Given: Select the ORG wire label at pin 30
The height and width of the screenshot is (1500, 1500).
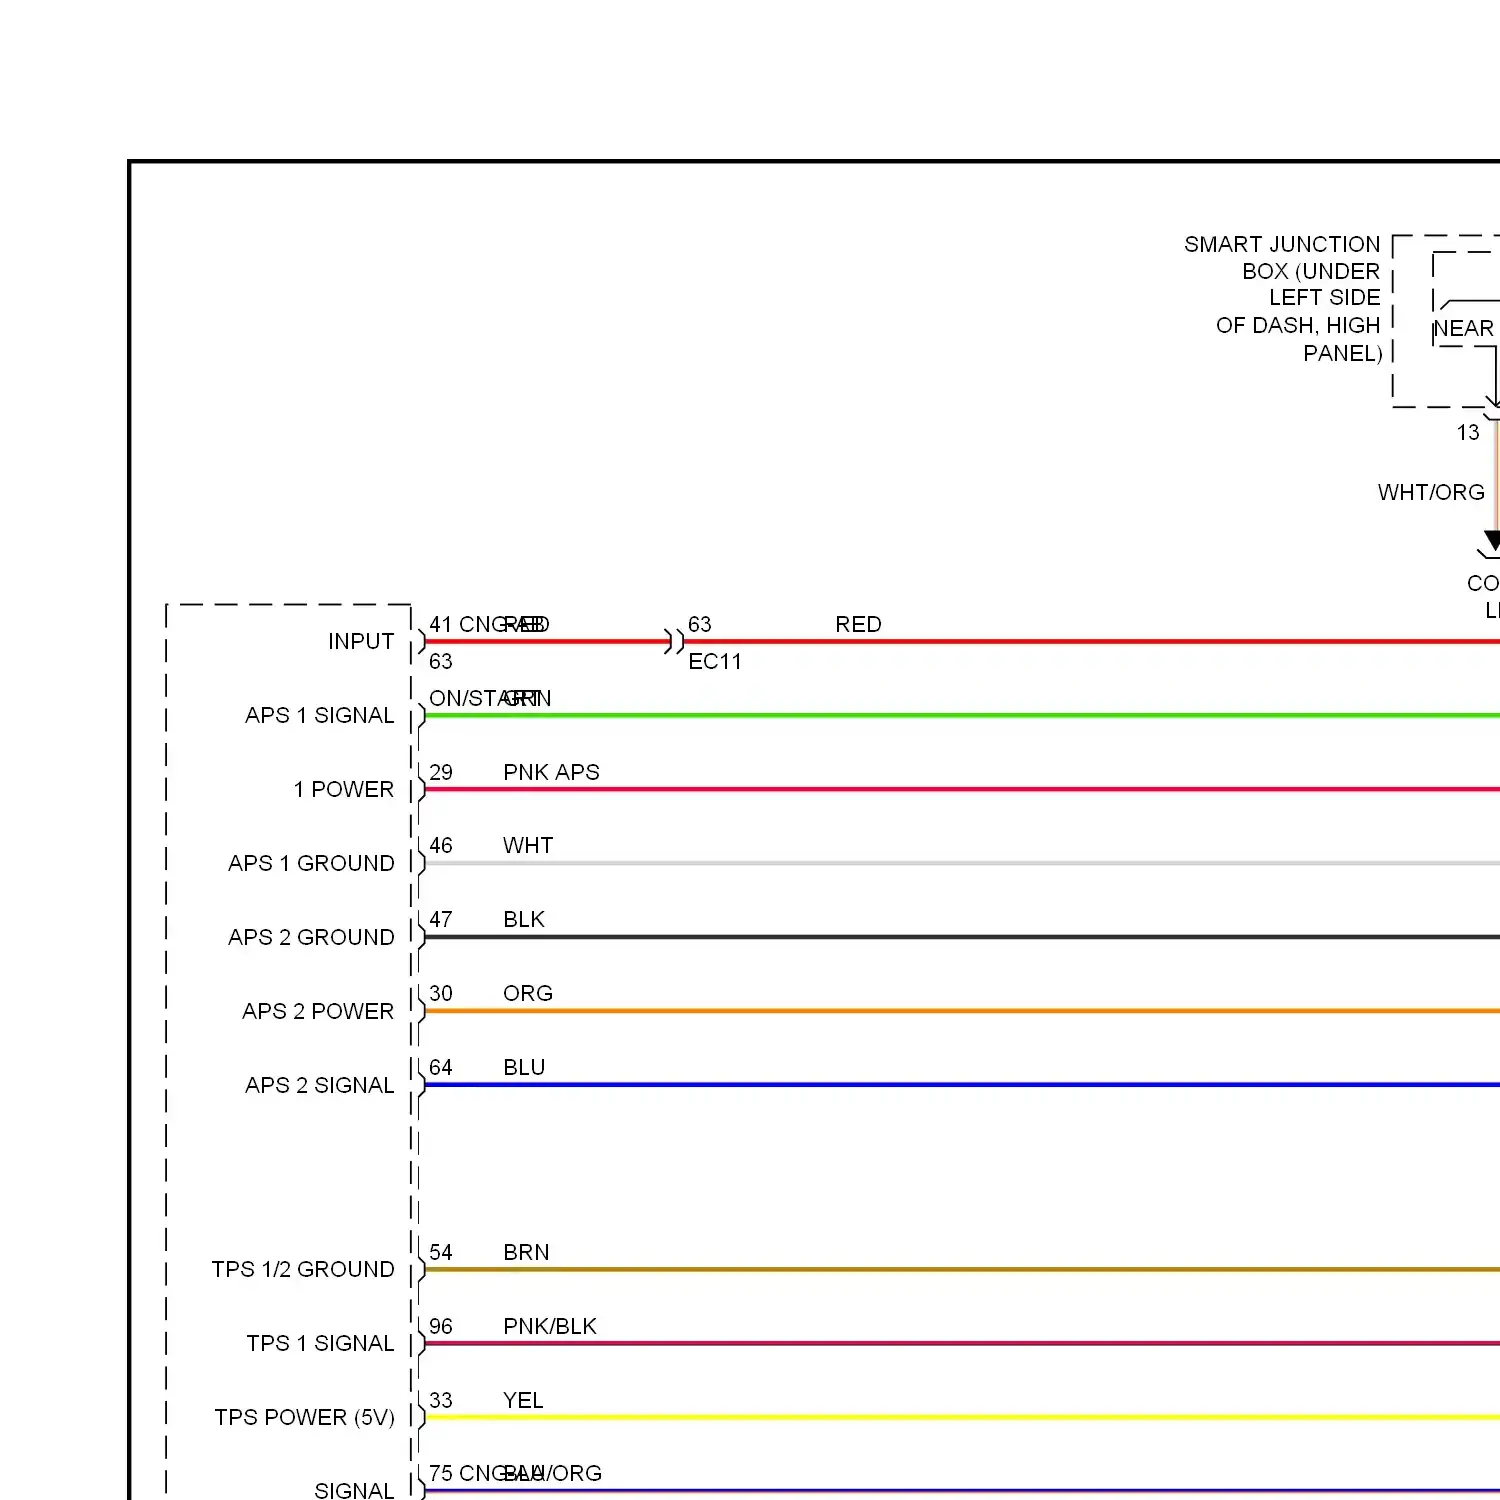Looking at the screenshot, I should click(x=528, y=993).
